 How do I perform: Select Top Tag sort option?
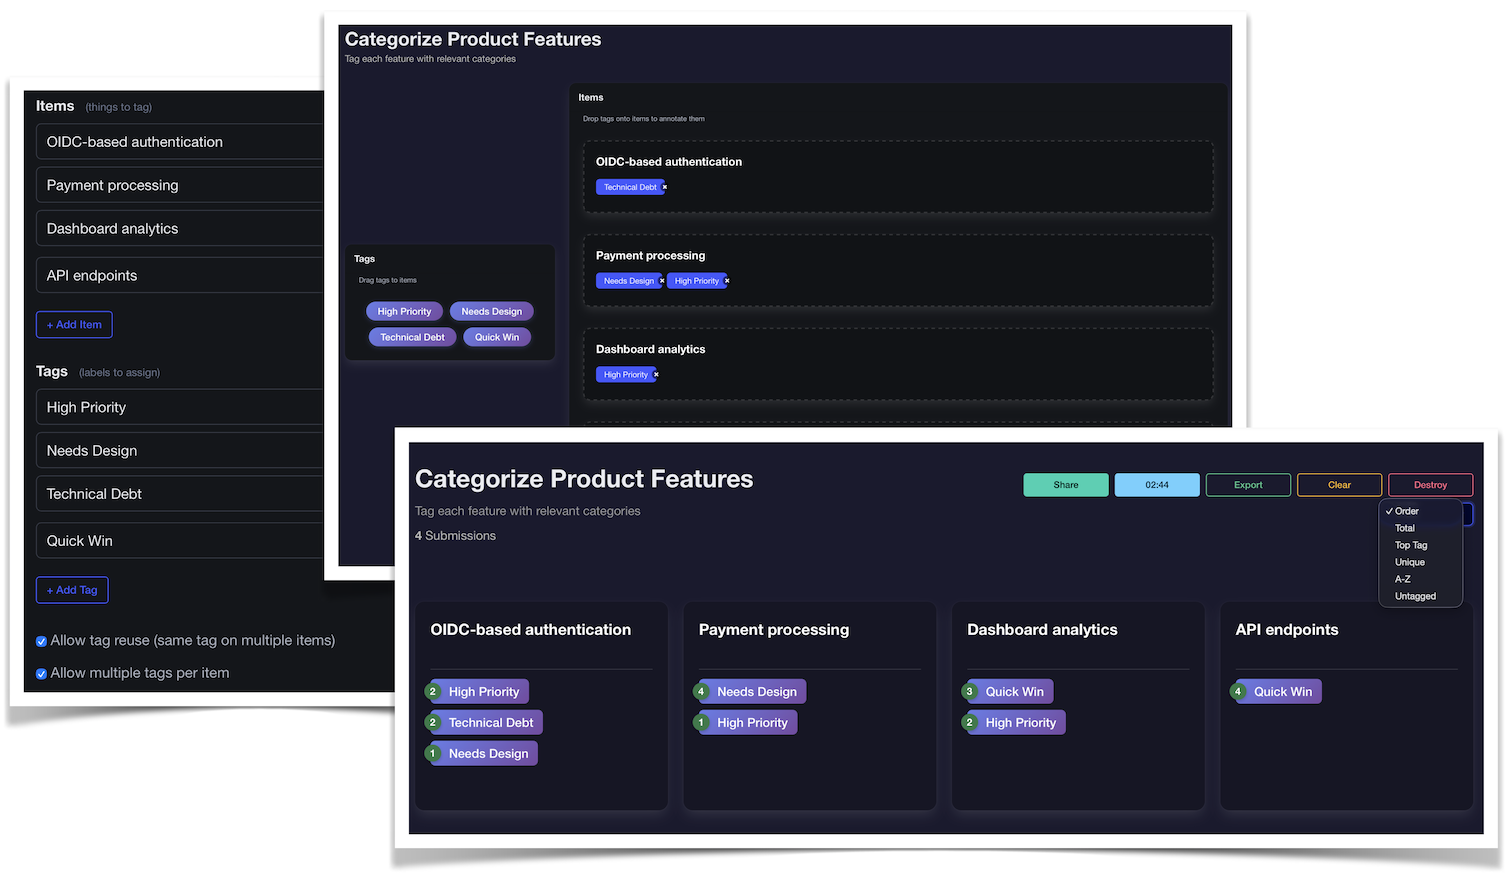(x=1411, y=546)
